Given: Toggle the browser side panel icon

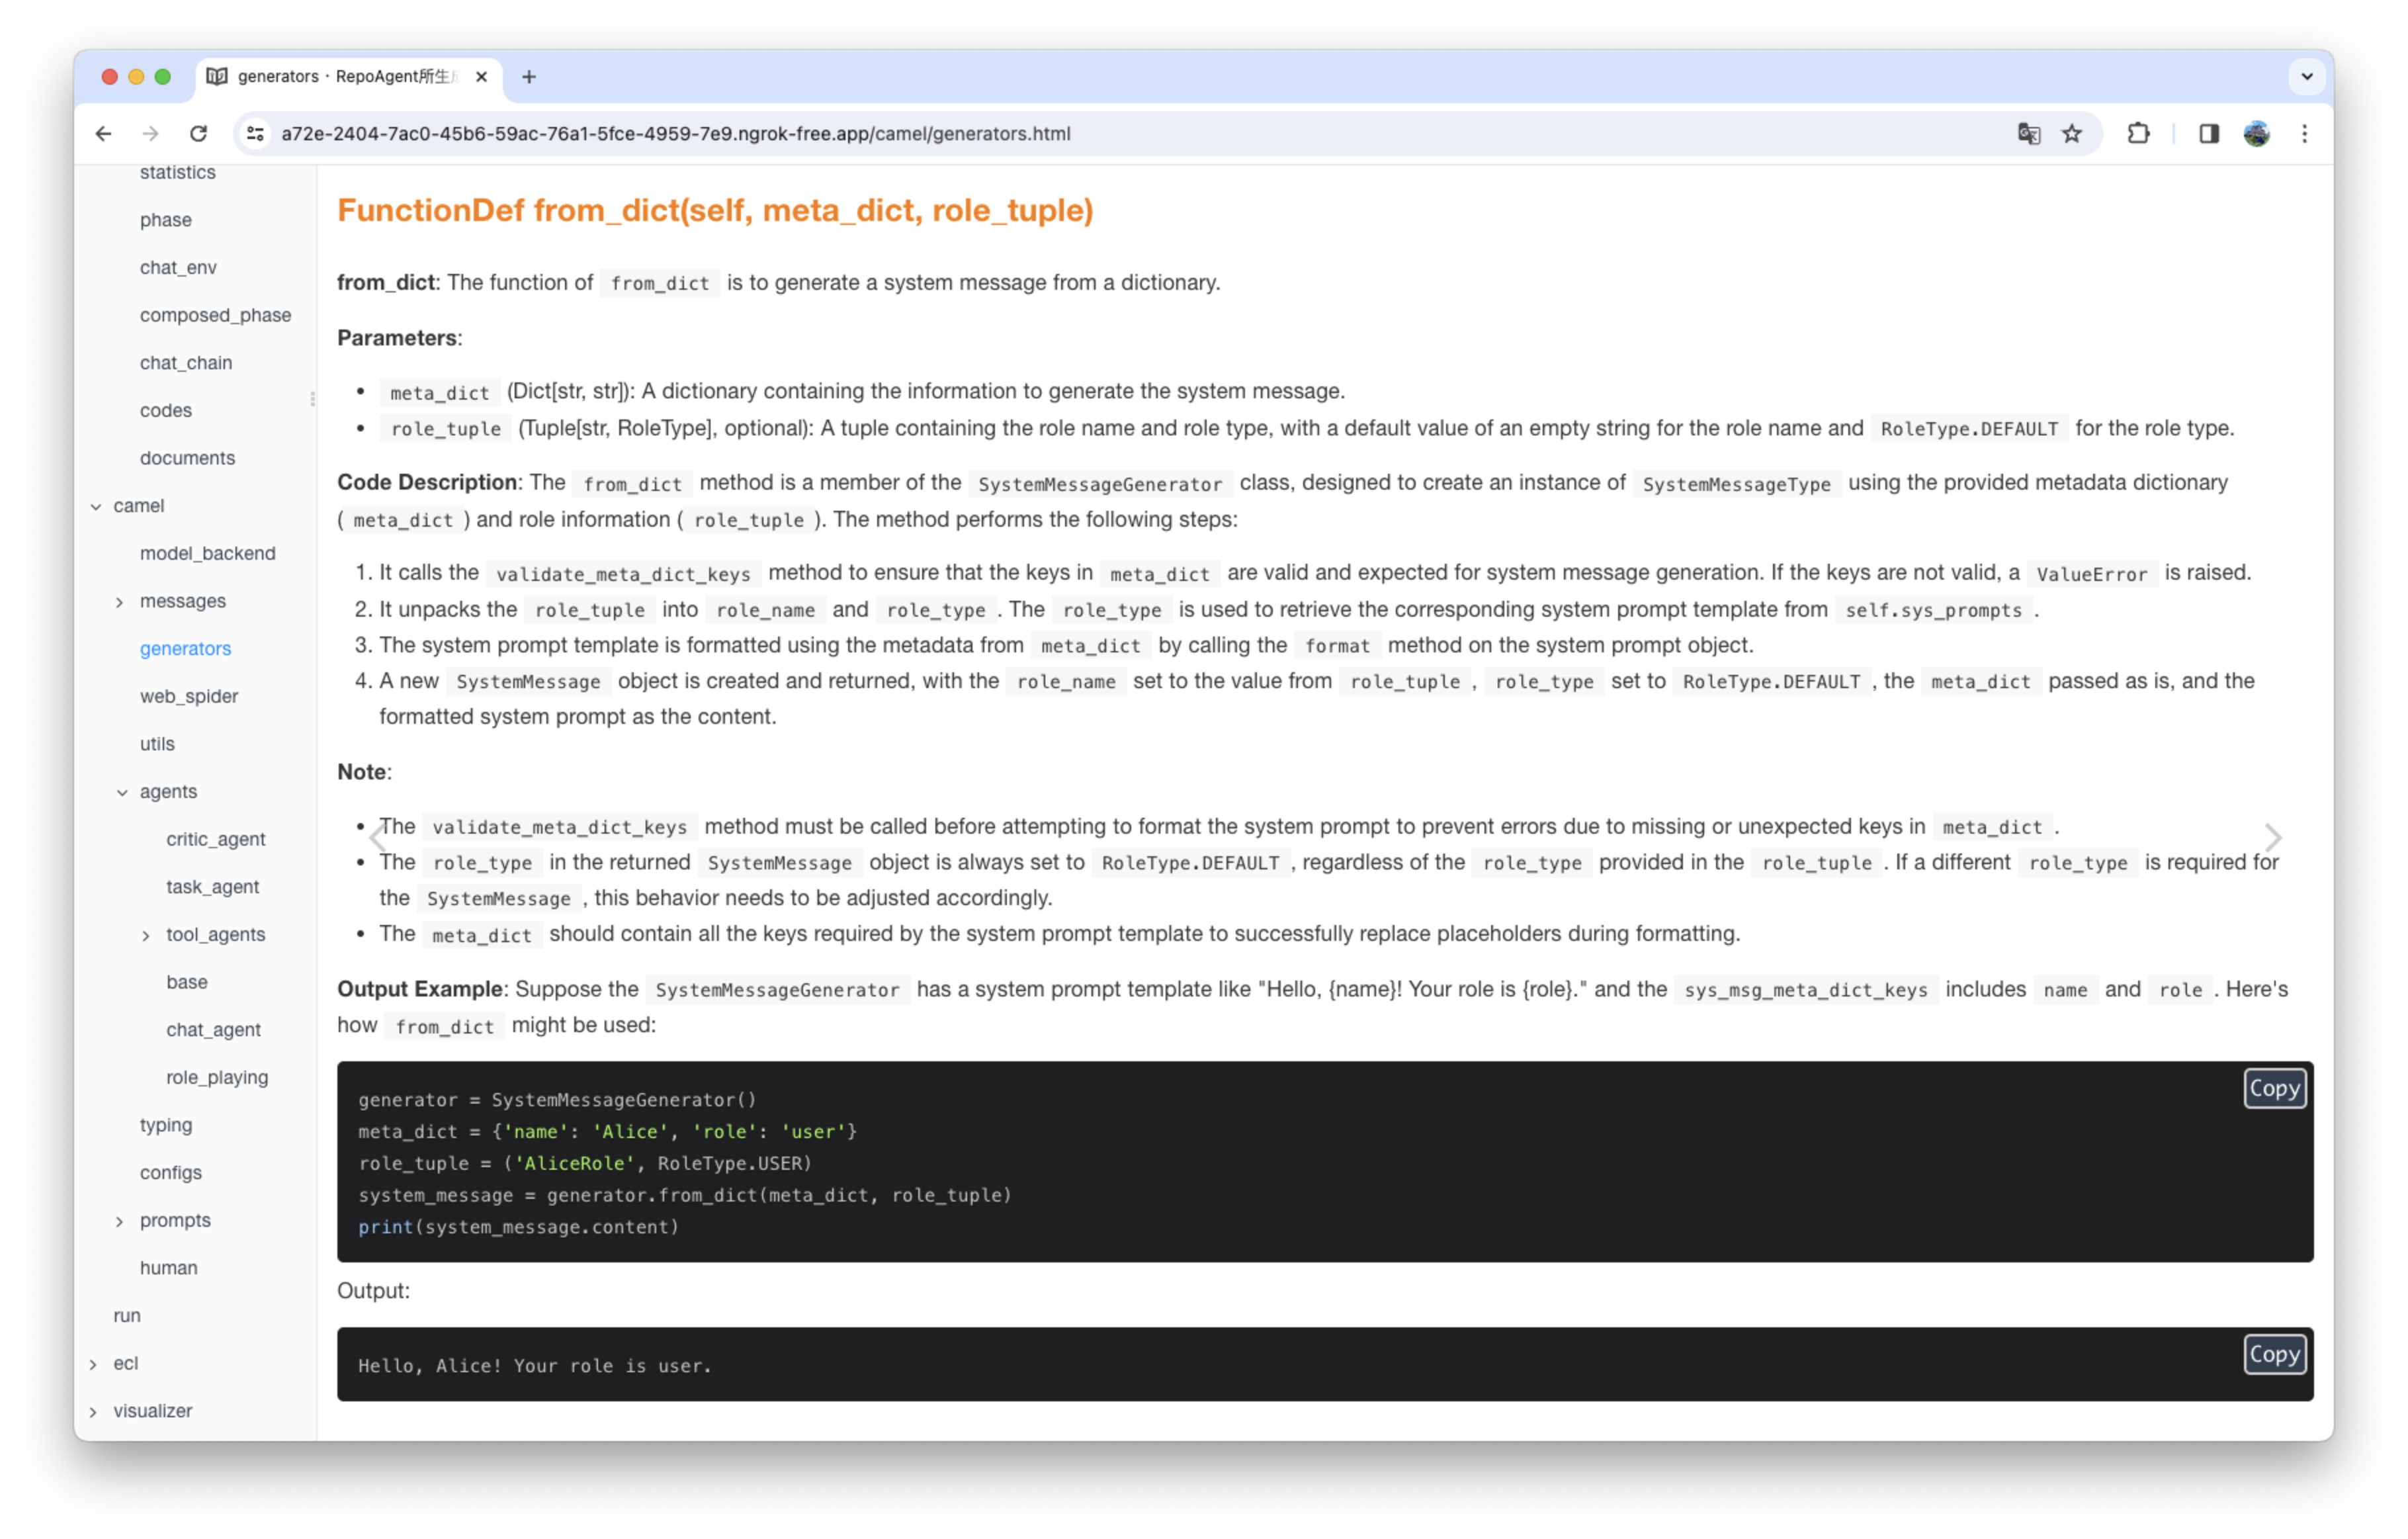Looking at the screenshot, I should coord(2209,134).
